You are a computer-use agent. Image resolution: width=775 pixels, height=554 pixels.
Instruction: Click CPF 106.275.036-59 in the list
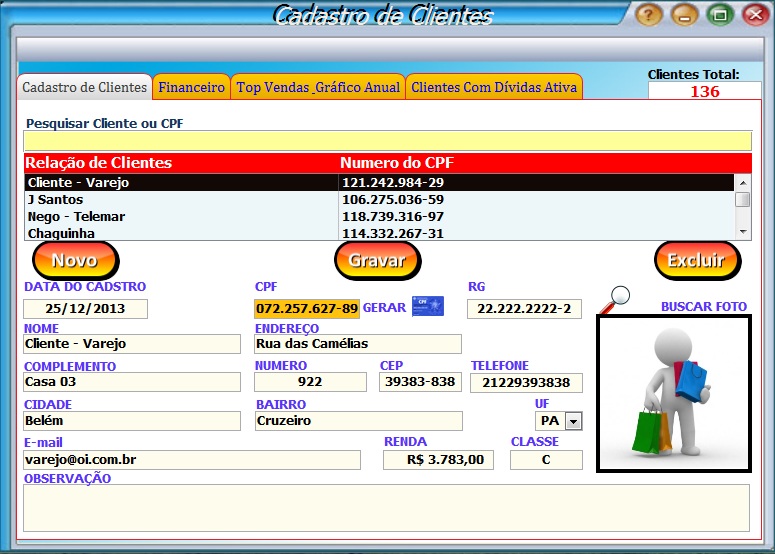point(393,200)
